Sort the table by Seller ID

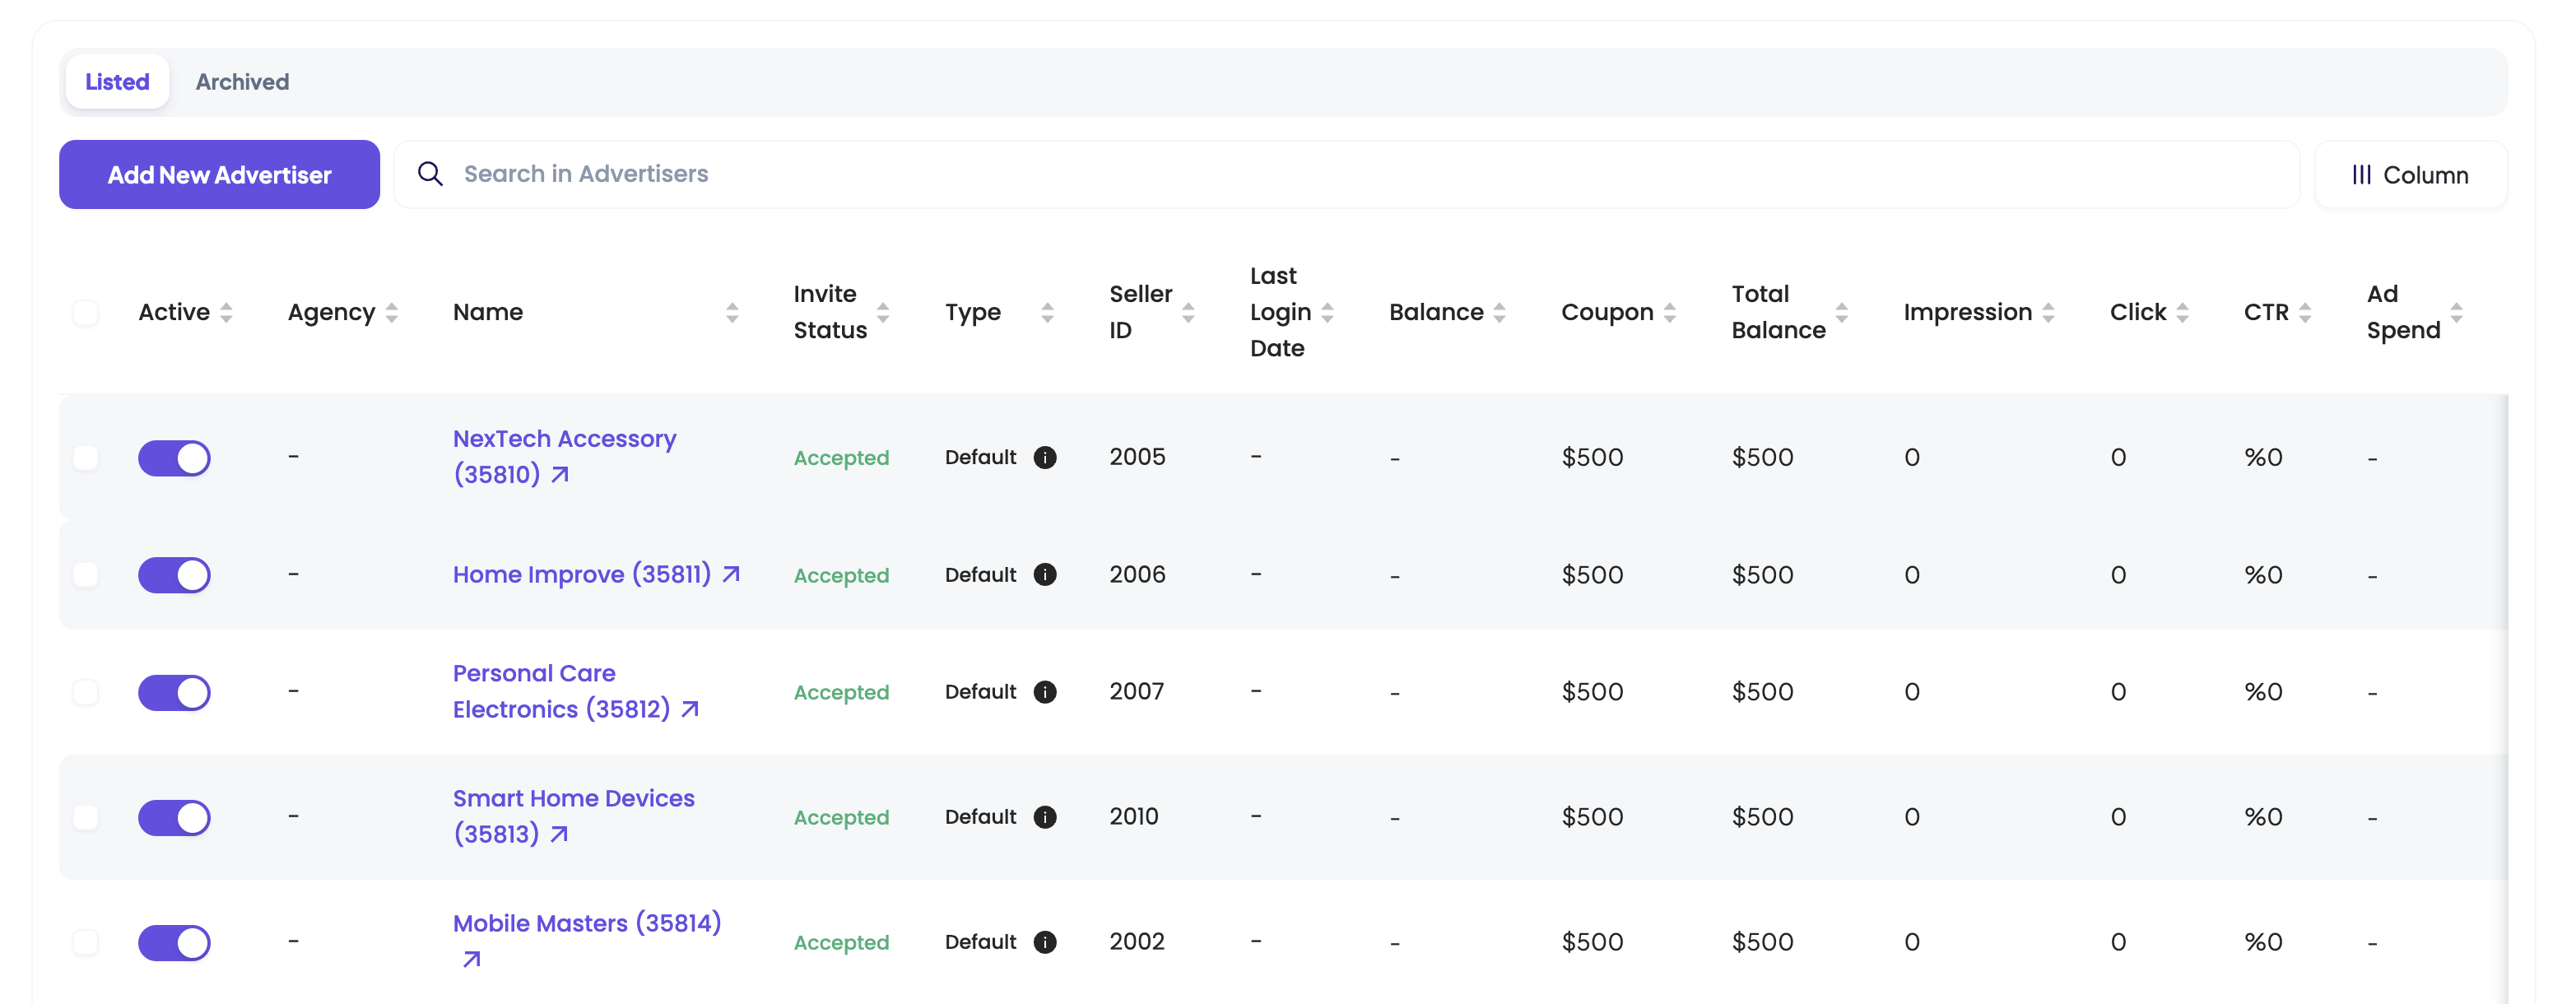1189,312
